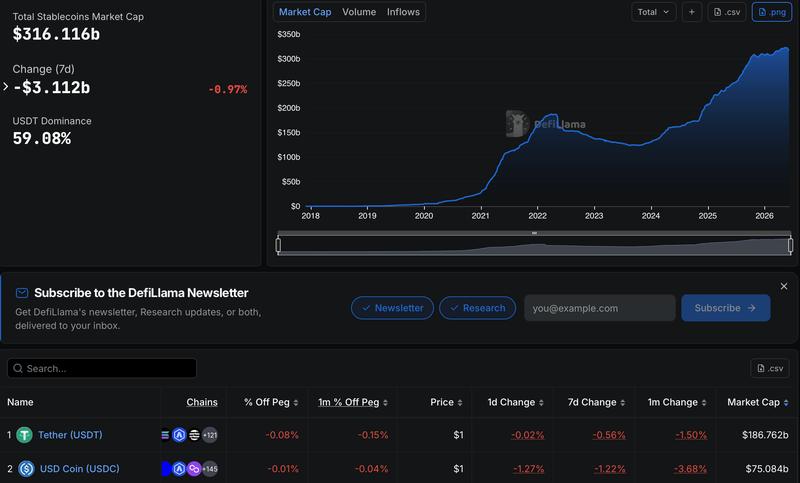Viewport: 800px width, 483px height.
Task: Toggle the Research subscription option
Action: (478, 308)
